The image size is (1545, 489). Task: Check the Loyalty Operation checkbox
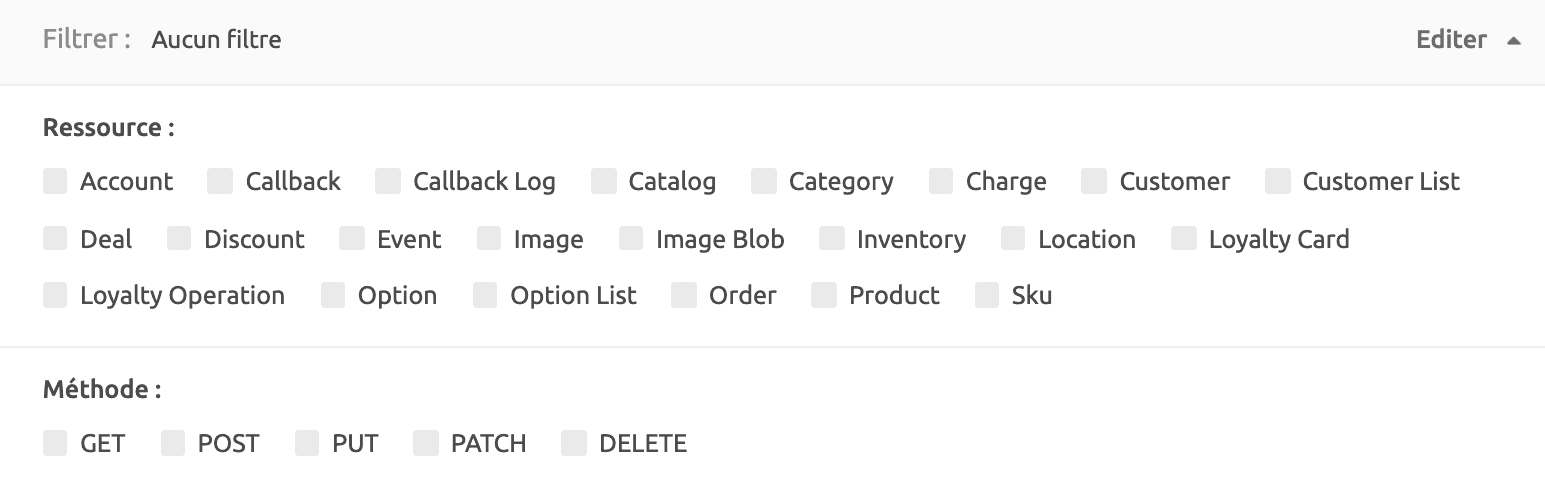pos(55,295)
